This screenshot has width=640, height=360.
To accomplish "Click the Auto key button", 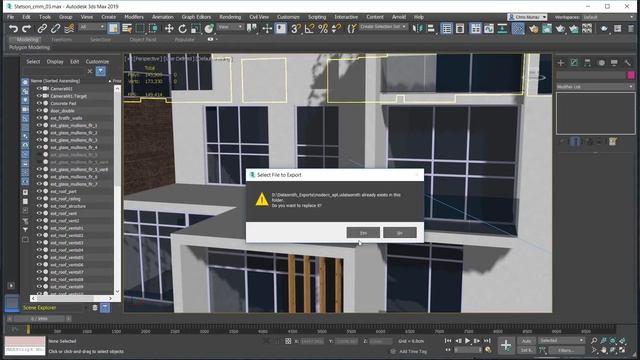I will pos(527,341).
